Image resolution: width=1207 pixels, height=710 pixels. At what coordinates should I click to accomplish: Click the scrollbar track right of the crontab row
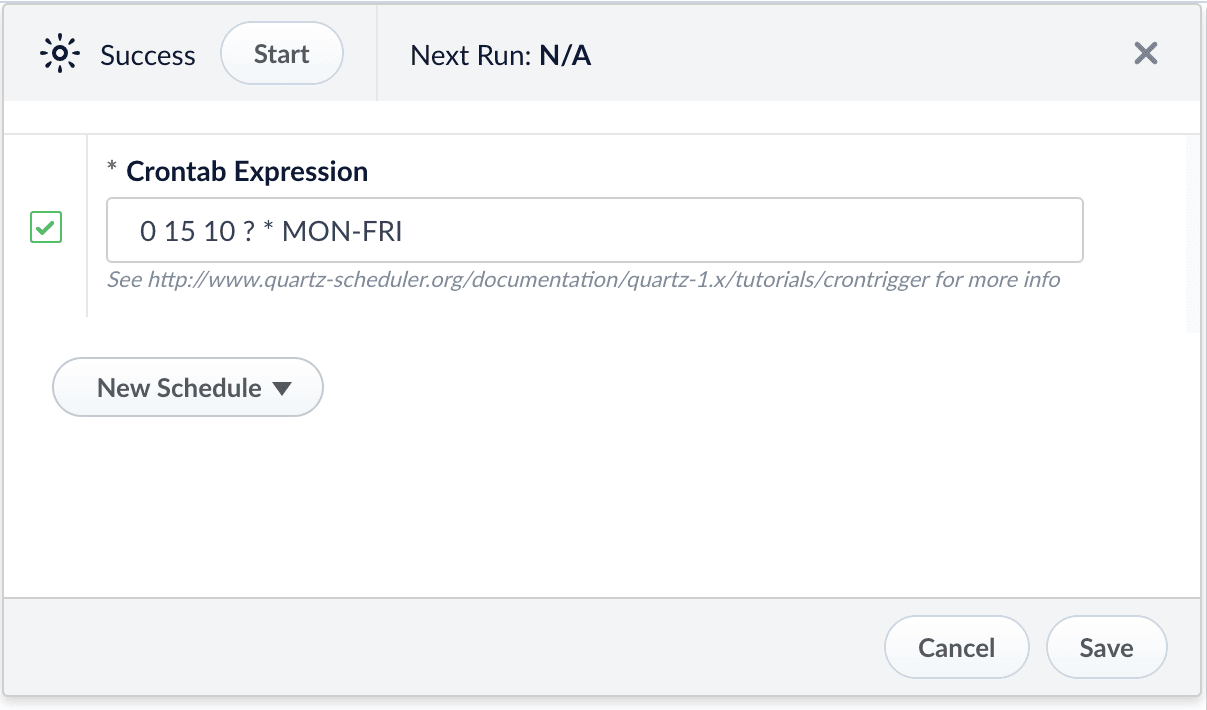click(1192, 232)
